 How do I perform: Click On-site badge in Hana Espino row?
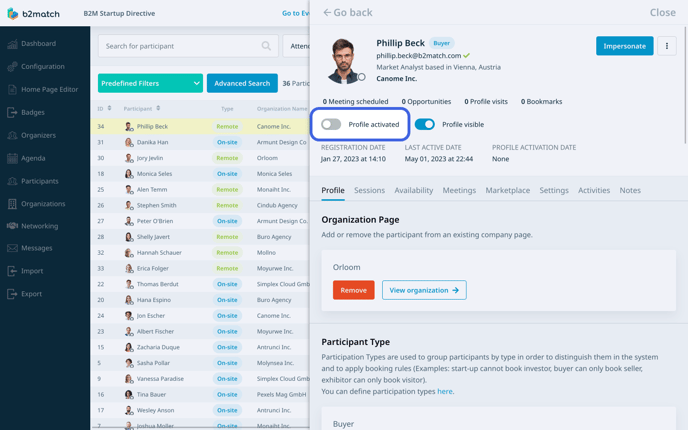pyautogui.click(x=227, y=300)
